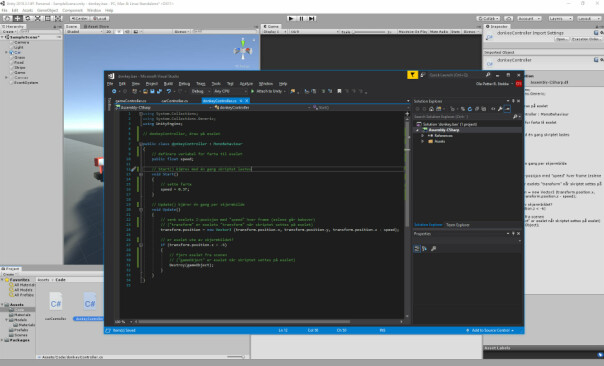Click Add to Source Control
This screenshot has width=604, height=366.
[490, 330]
